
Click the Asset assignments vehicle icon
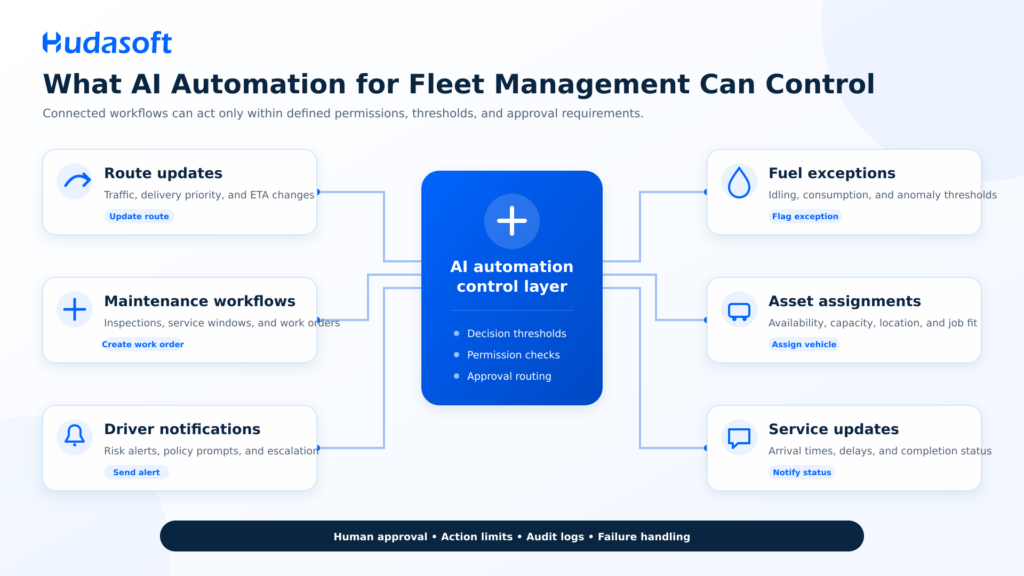pyautogui.click(x=739, y=310)
